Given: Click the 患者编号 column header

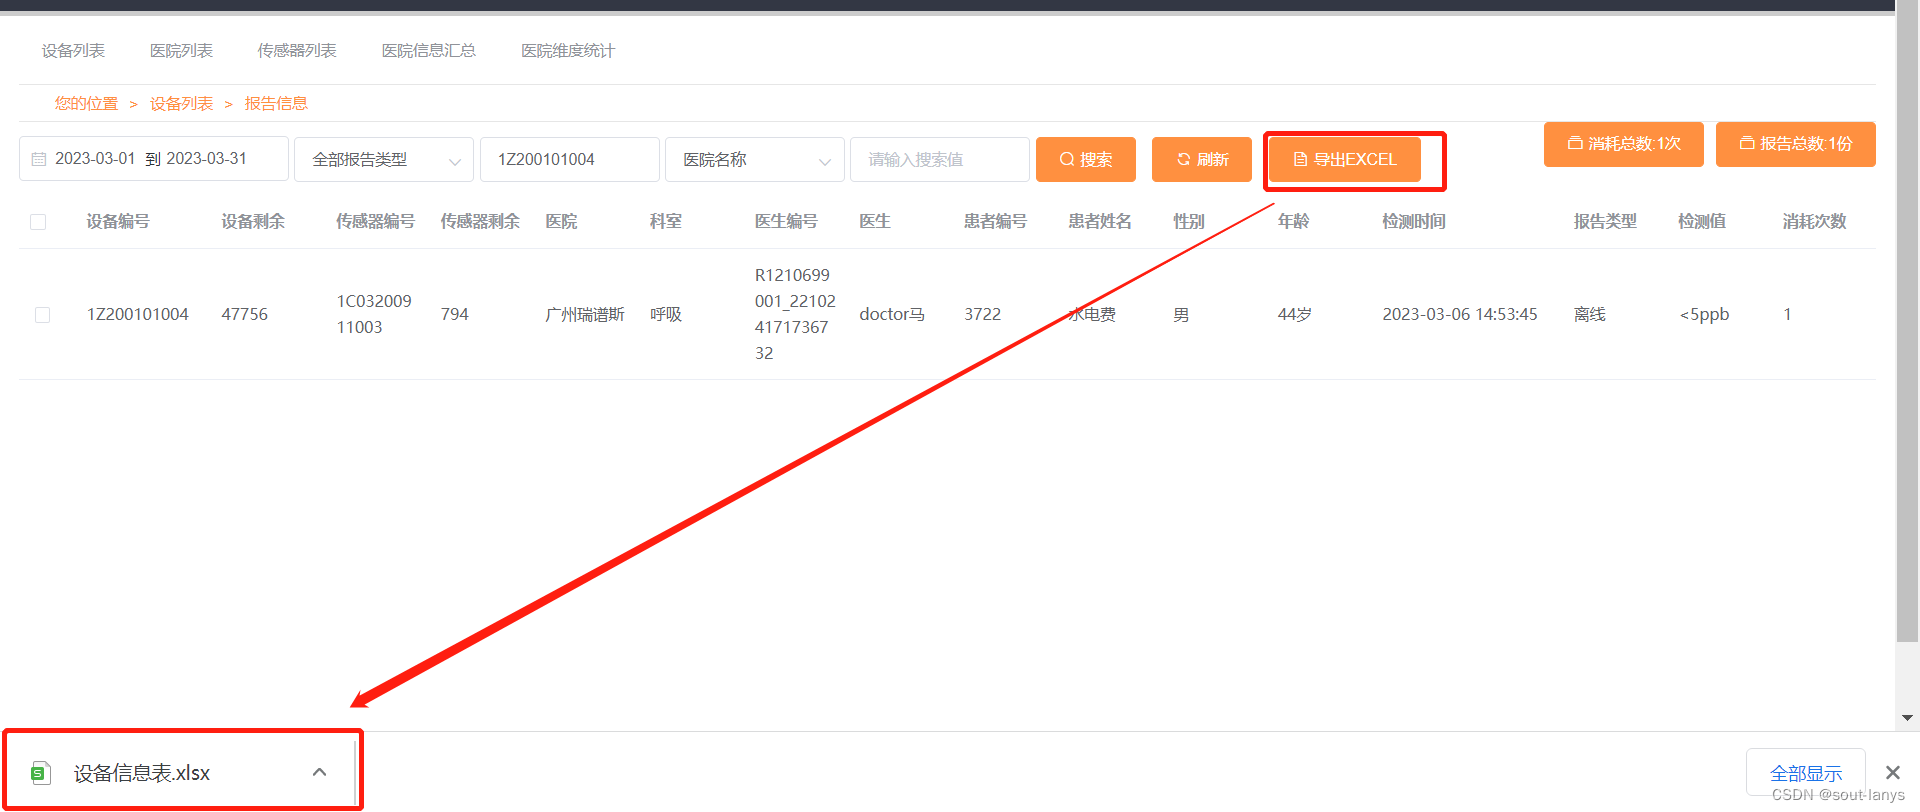Looking at the screenshot, I should [x=995, y=222].
